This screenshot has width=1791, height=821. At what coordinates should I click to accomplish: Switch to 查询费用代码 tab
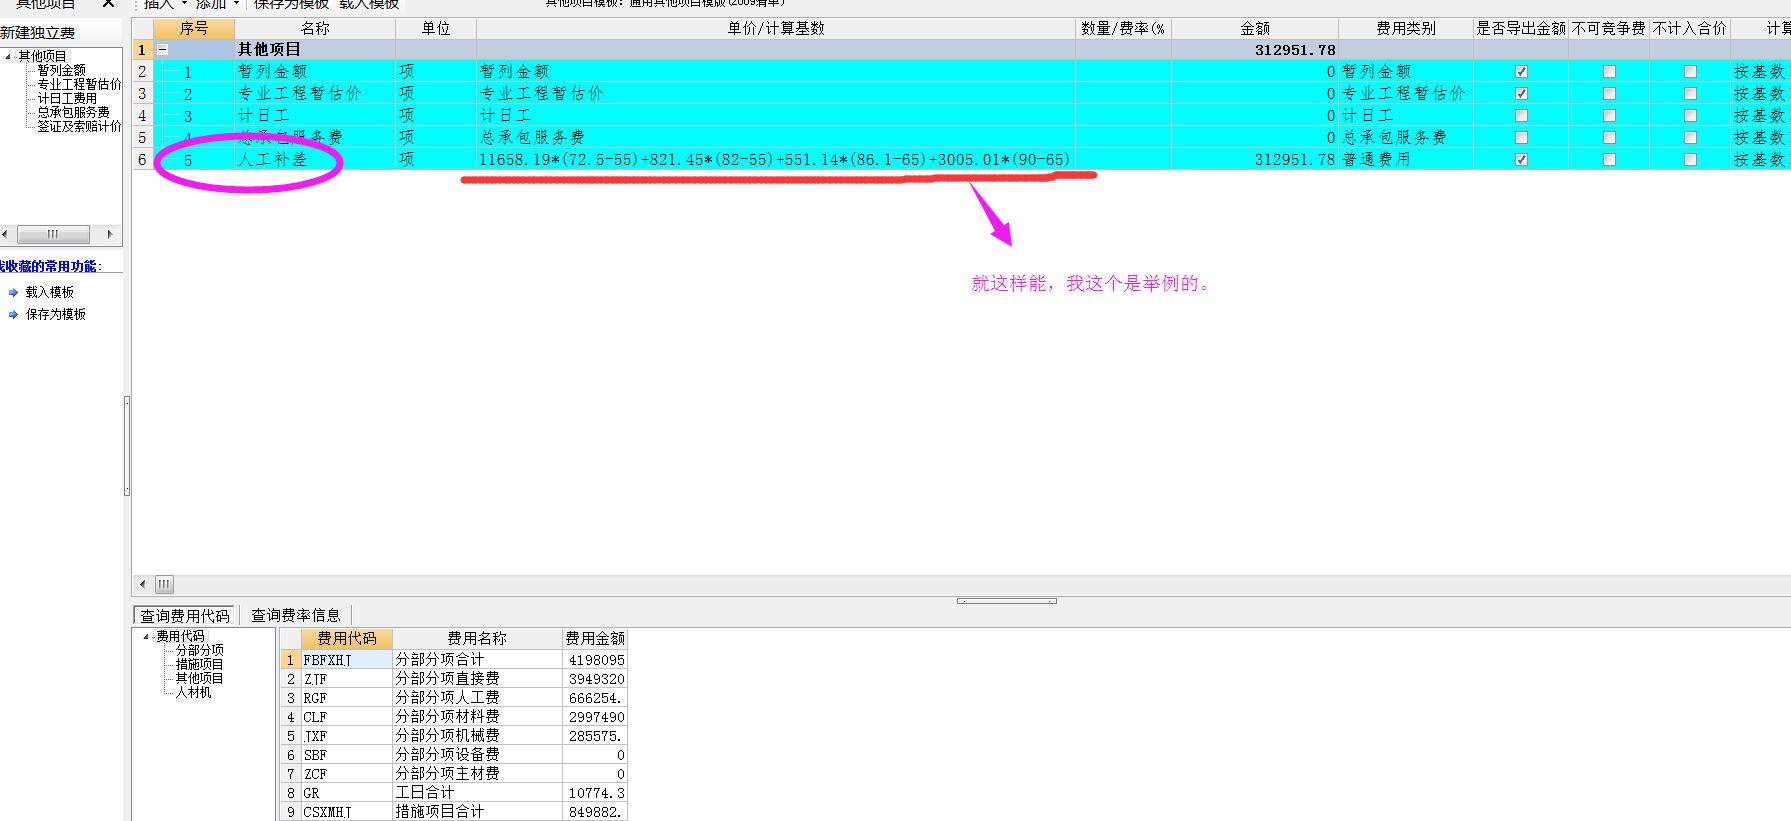[x=185, y=615]
